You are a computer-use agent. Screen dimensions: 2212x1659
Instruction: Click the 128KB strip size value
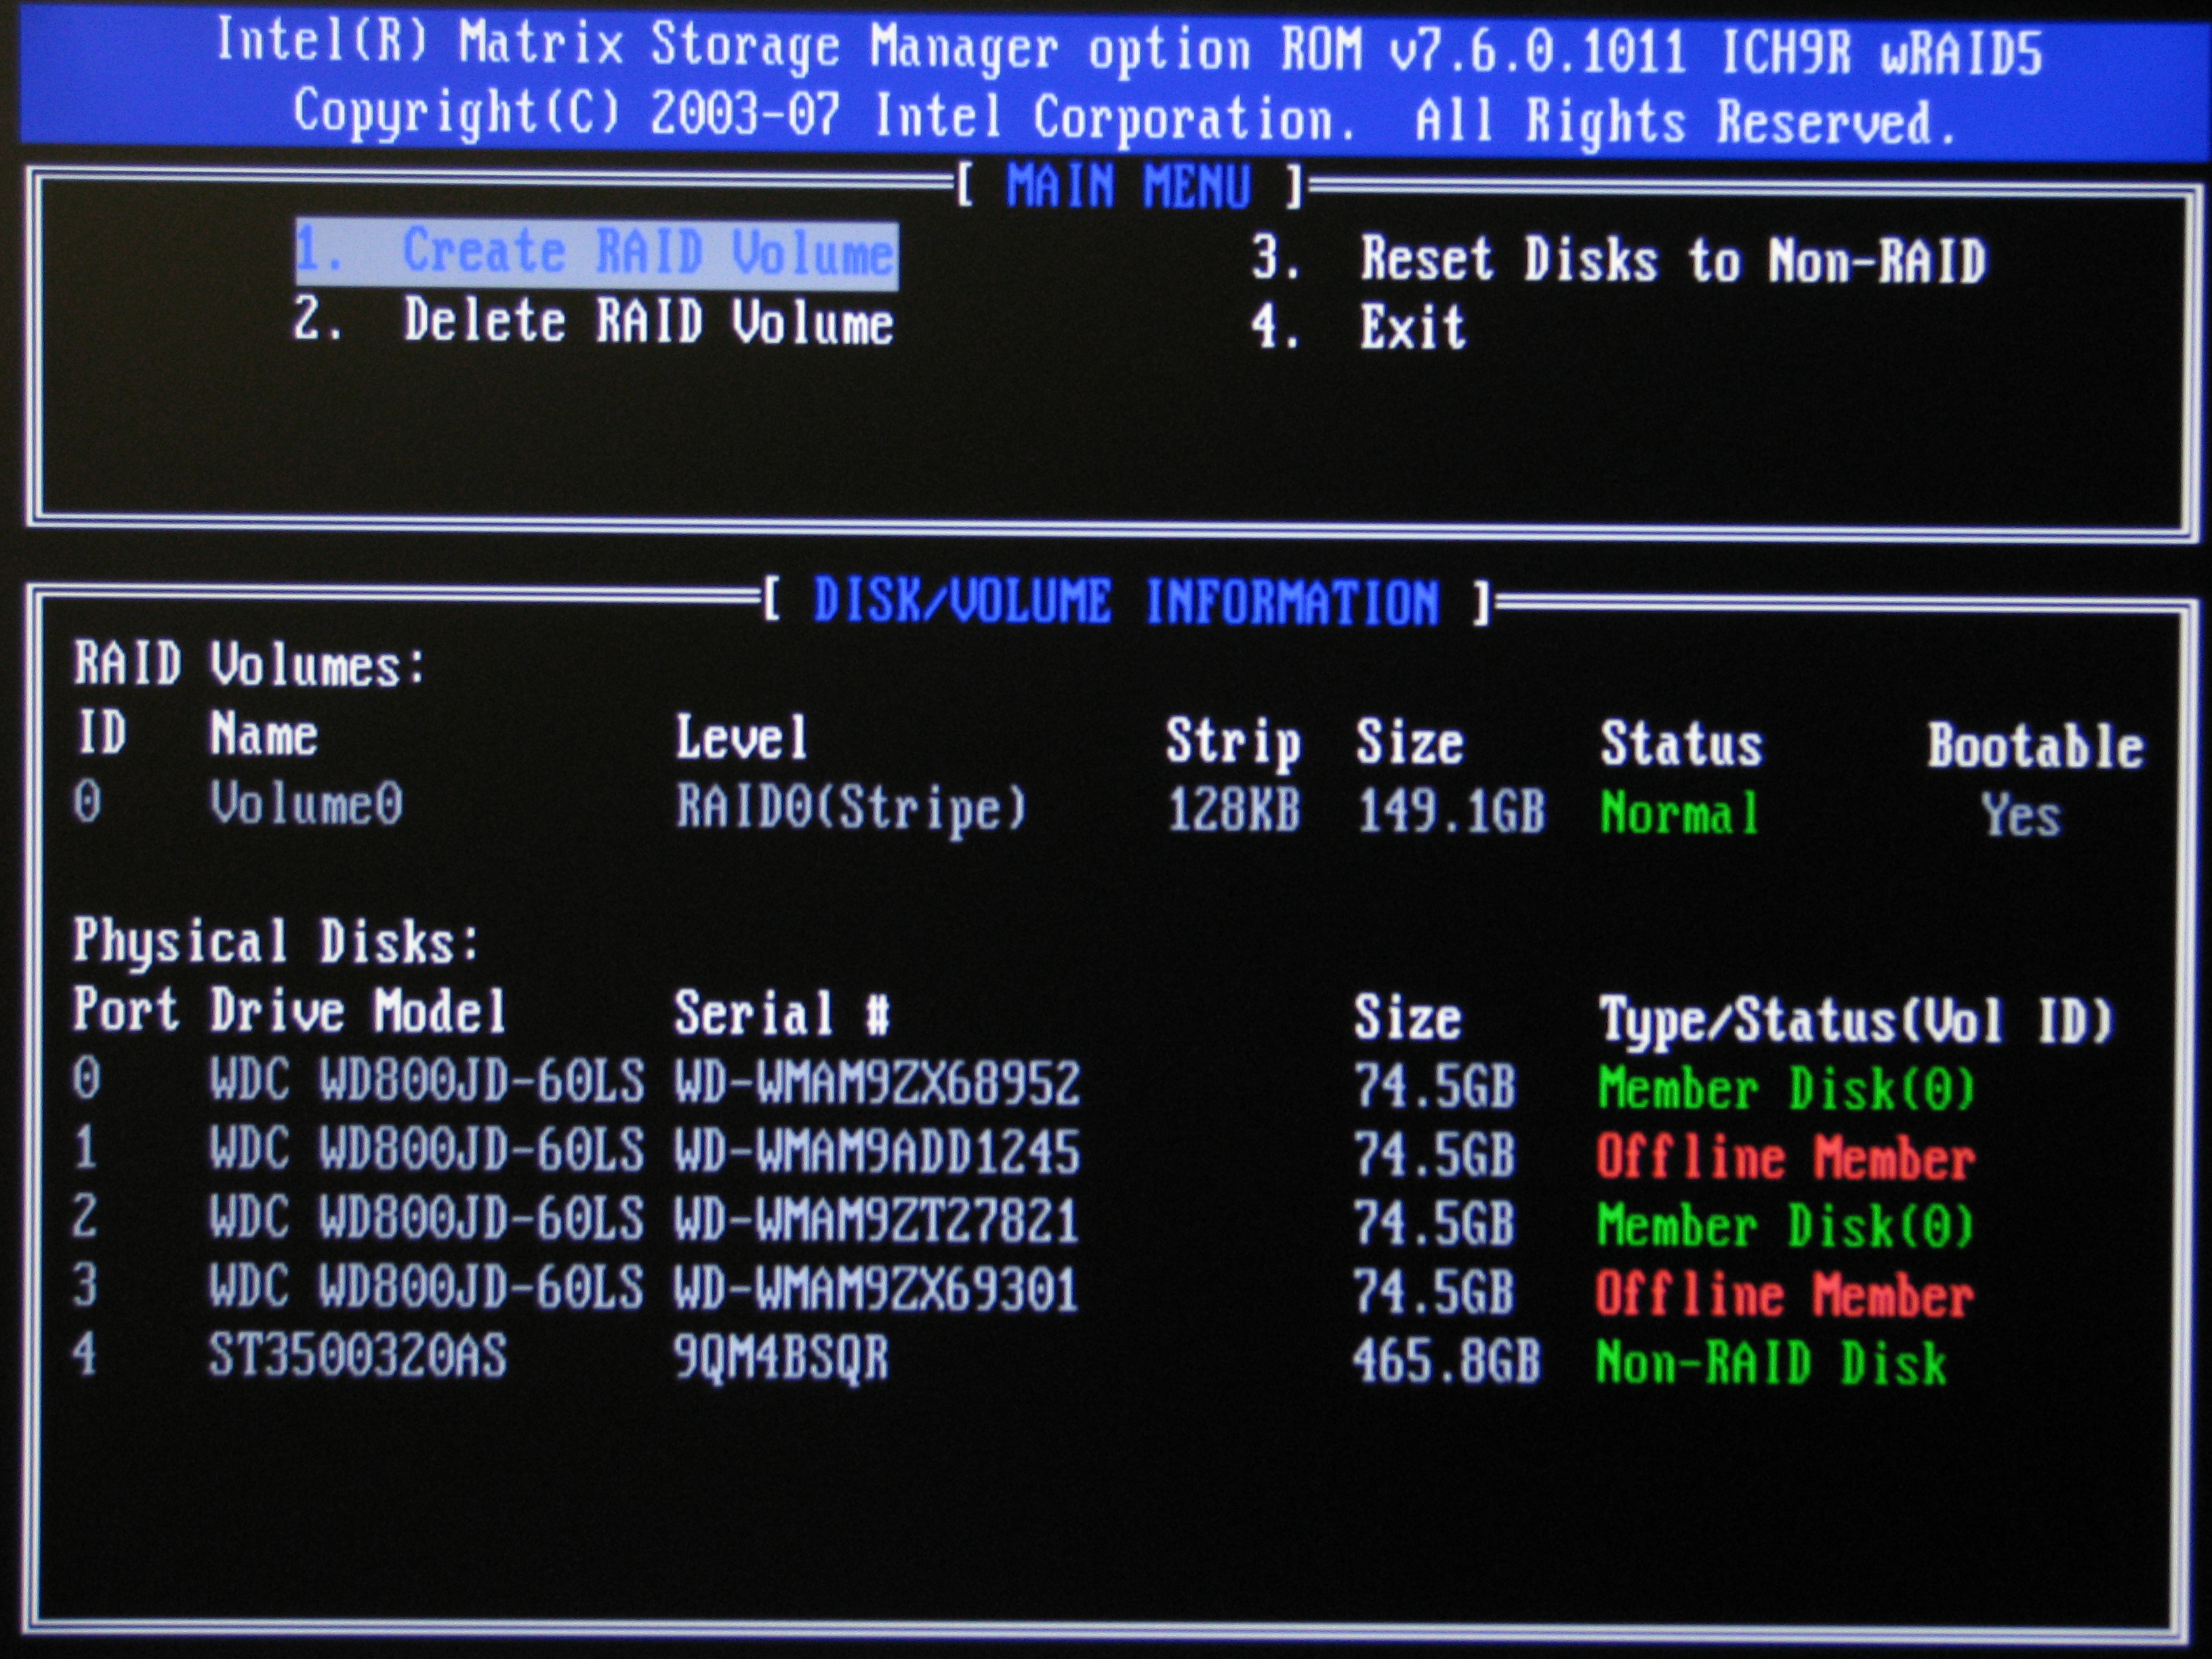coord(1233,810)
